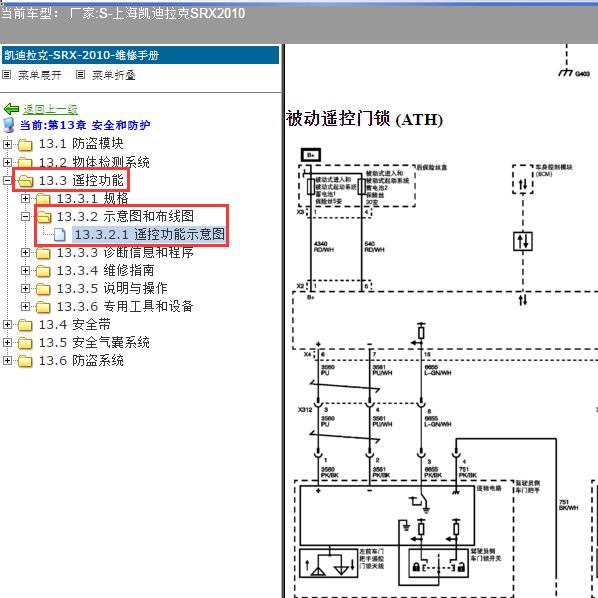Screen dimensions: 598x598
Task: Select 当前:第13章 安全和防护 heading
Action: (x=85, y=125)
